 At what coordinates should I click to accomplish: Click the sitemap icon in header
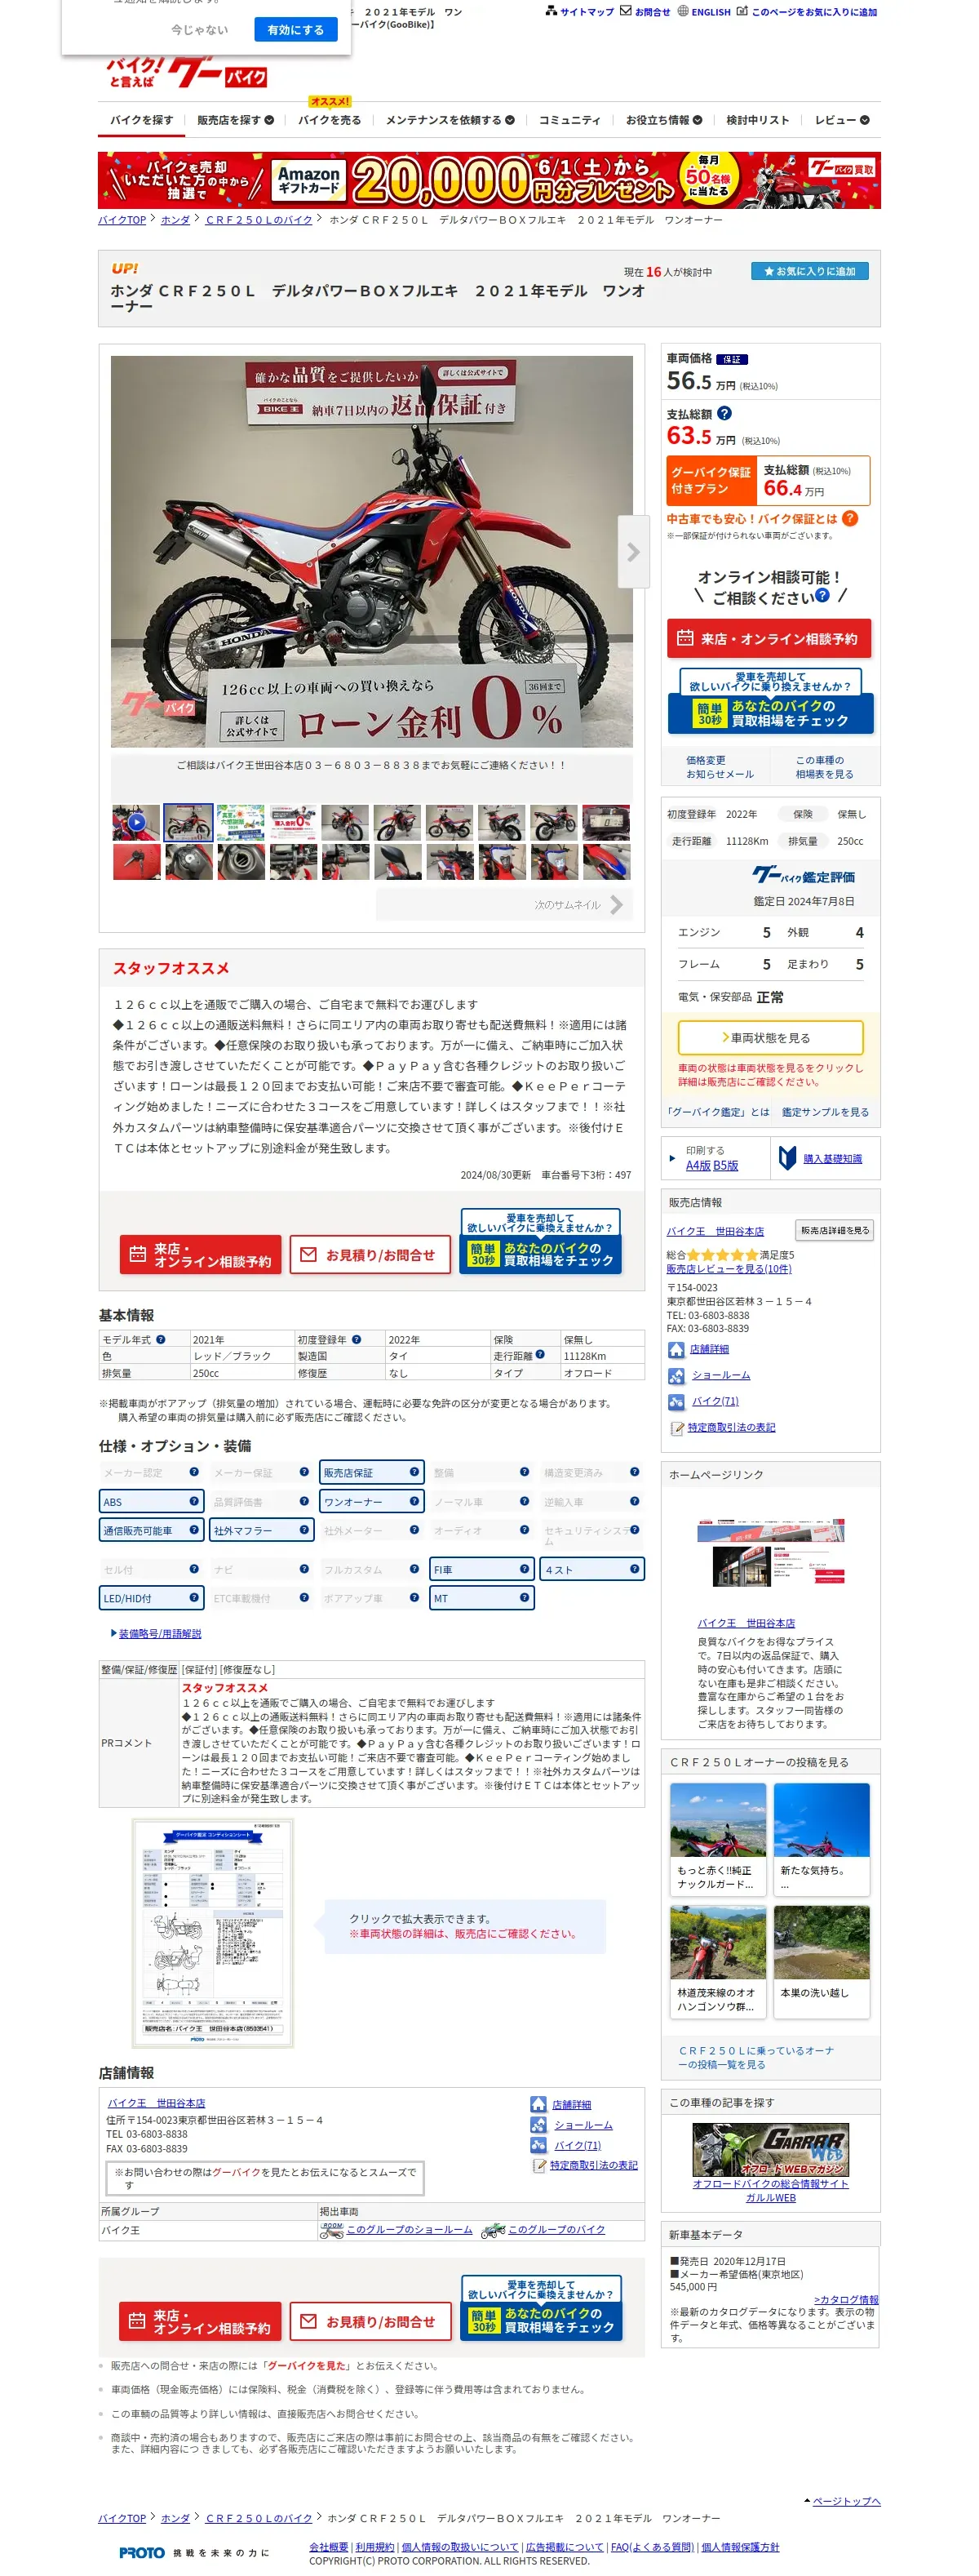[551, 11]
